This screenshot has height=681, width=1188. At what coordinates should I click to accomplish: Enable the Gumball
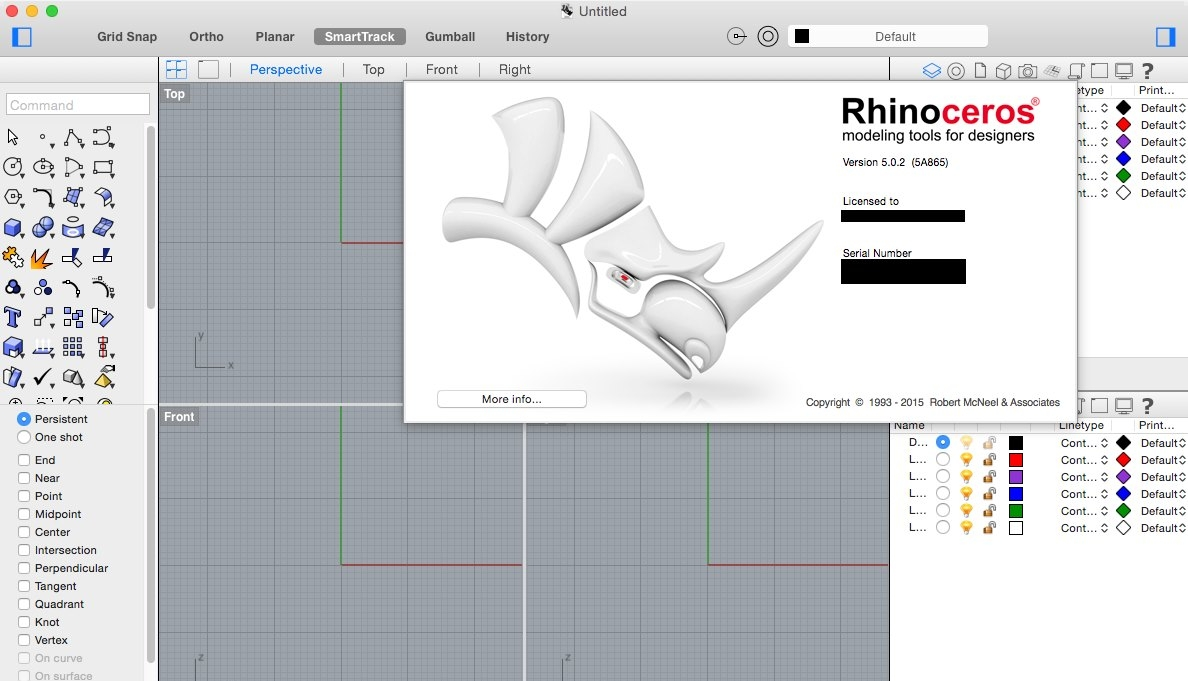(x=450, y=36)
